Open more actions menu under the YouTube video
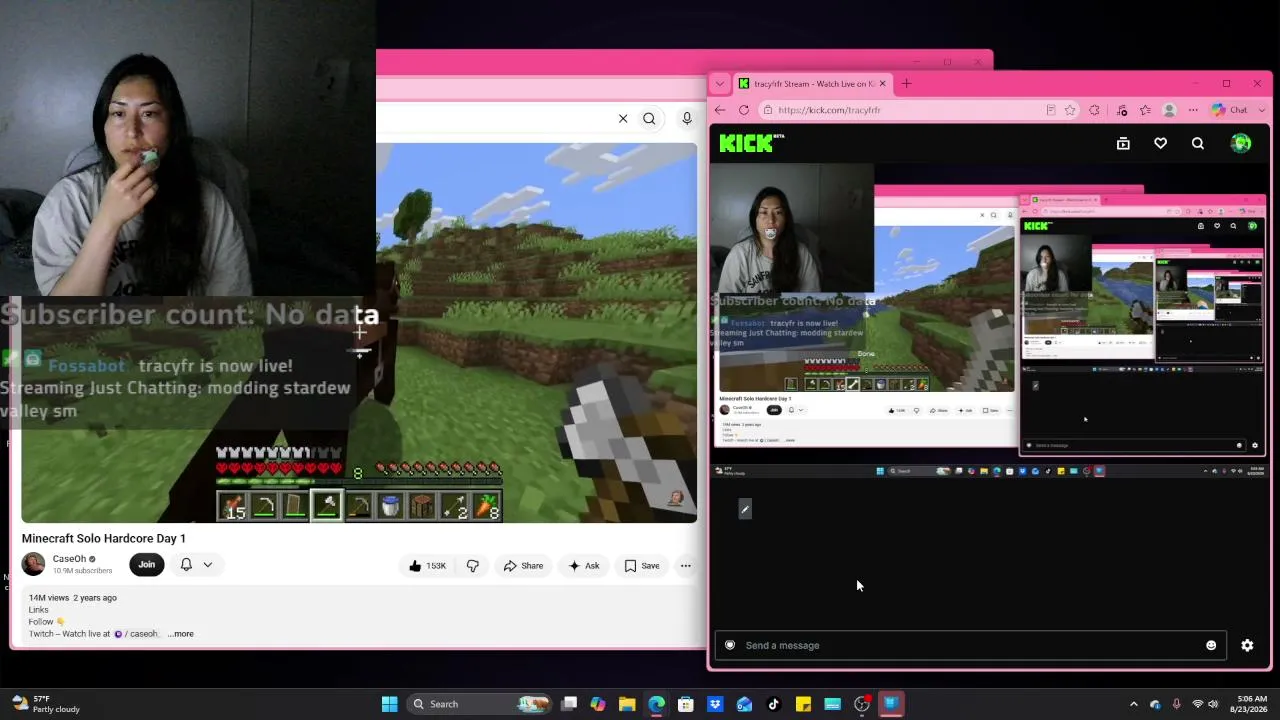The height and width of the screenshot is (720, 1280). coord(685,566)
